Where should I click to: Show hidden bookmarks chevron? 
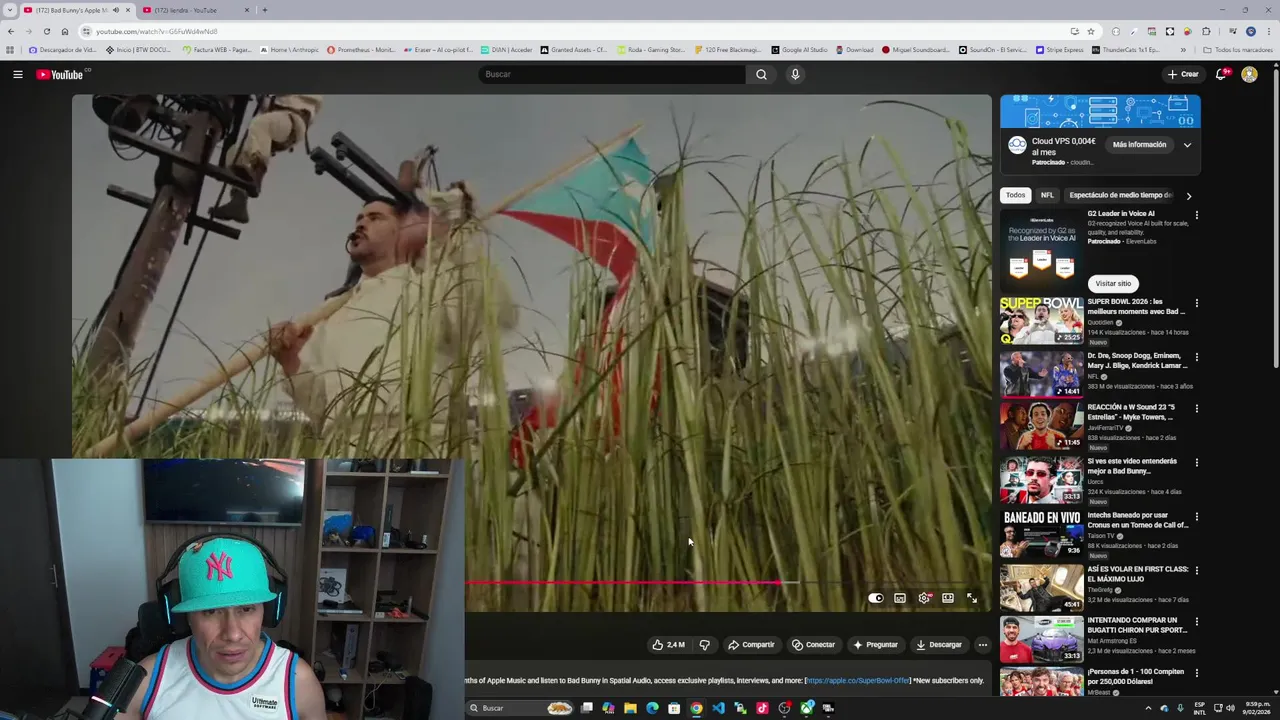[1183, 50]
